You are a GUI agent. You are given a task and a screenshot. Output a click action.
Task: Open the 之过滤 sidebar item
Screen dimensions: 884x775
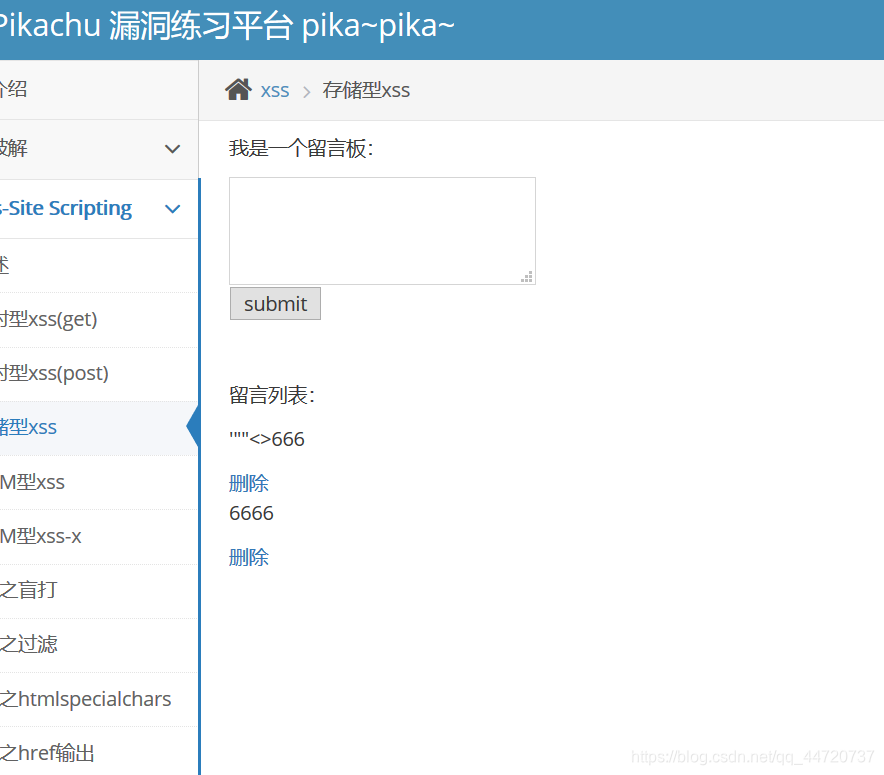[28, 644]
